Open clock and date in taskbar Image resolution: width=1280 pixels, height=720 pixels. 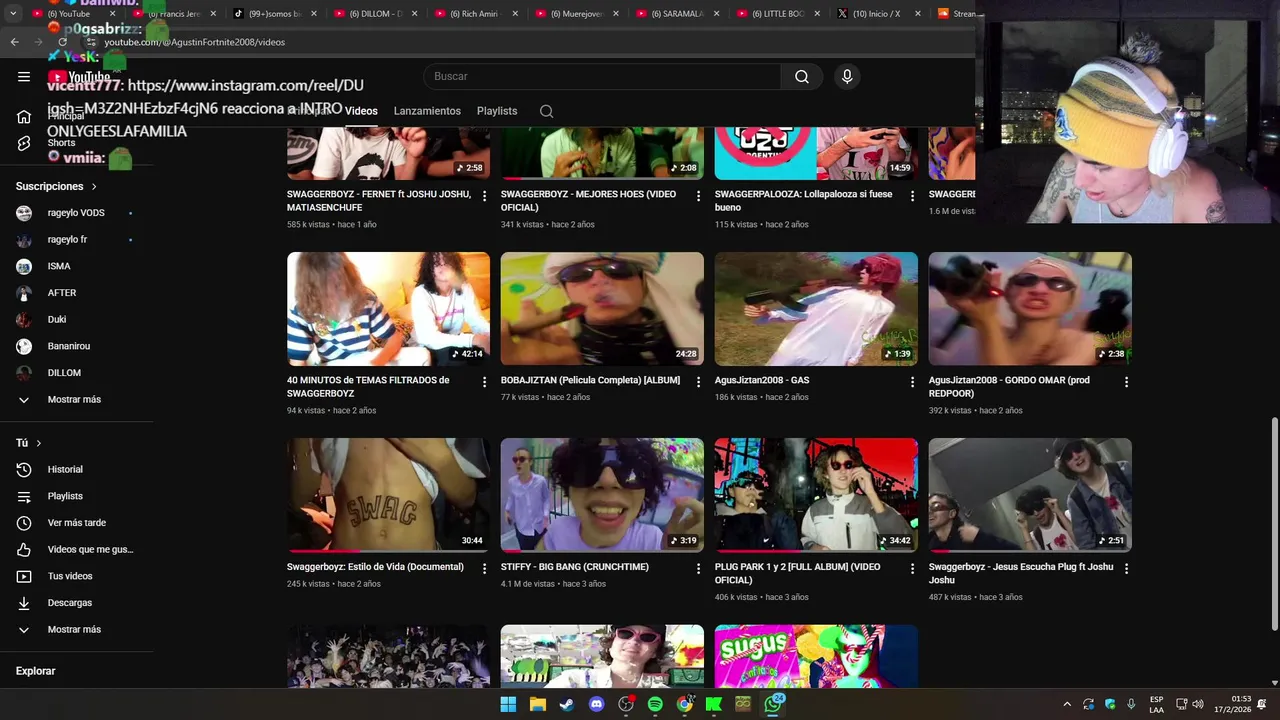1234,704
